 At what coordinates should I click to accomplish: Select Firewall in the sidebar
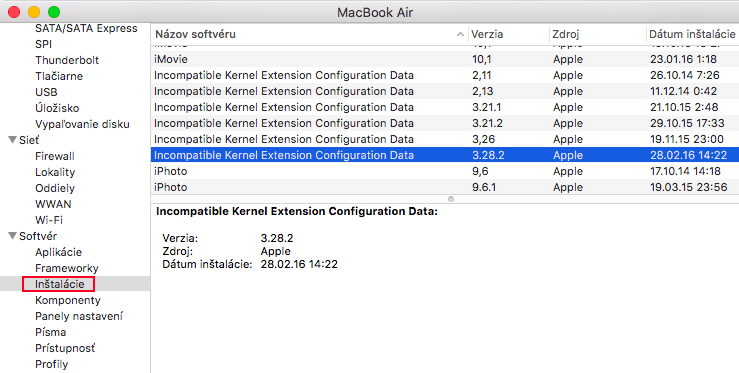tap(55, 156)
